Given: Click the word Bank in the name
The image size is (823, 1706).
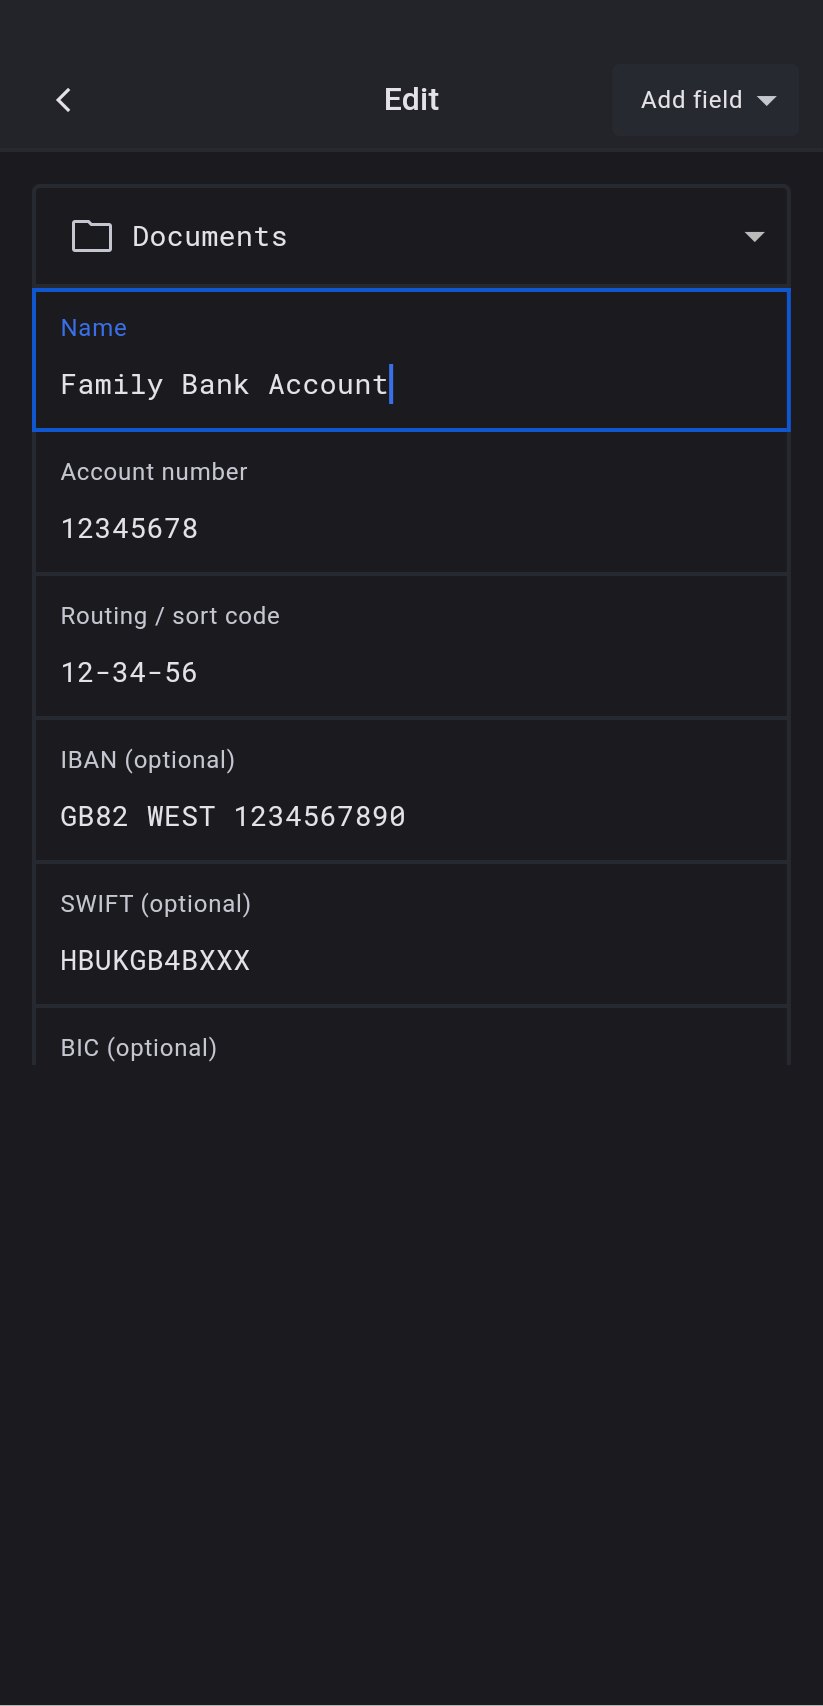Looking at the screenshot, I should [215, 385].
